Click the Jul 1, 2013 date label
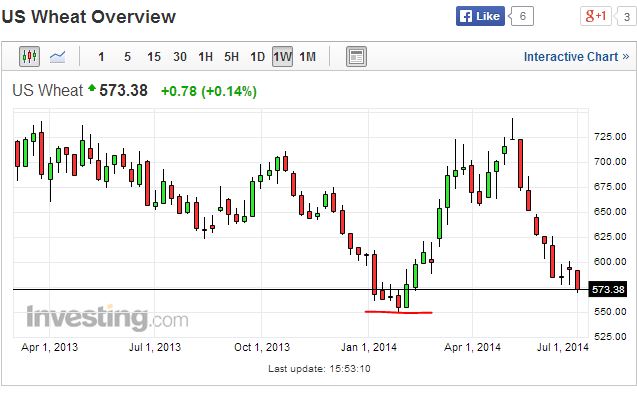The height and width of the screenshot is (402, 637). point(155,348)
